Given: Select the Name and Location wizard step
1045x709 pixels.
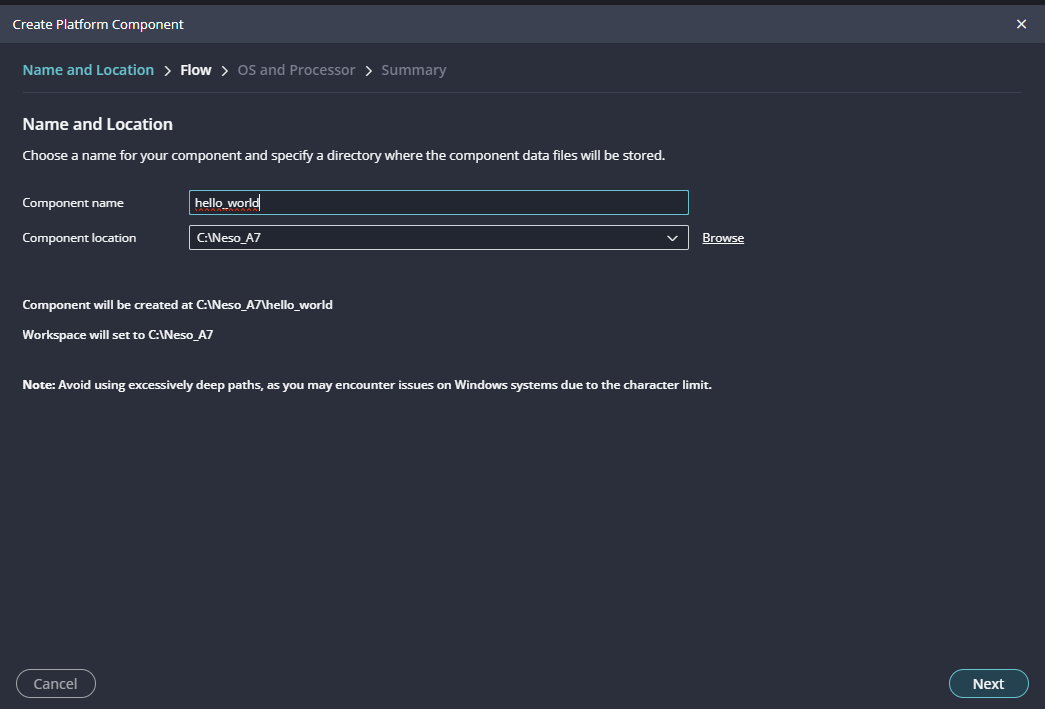Looking at the screenshot, I should click(88, 70).
